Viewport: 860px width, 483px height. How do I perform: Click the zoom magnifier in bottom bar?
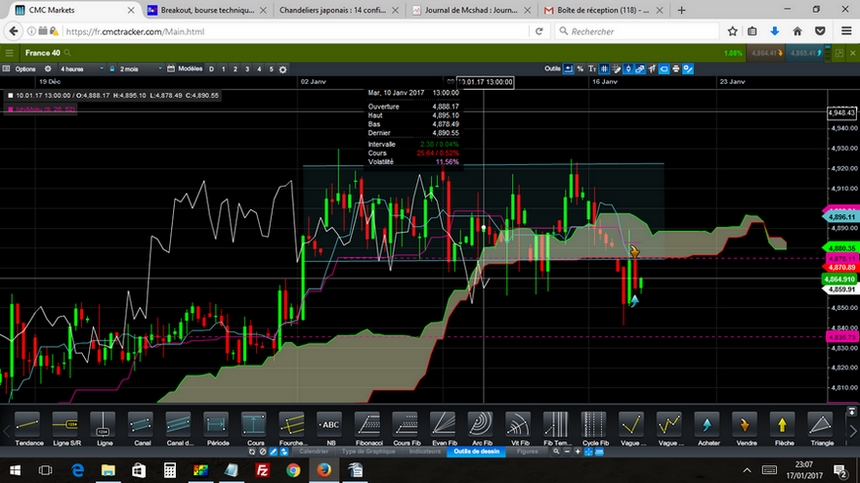coord(556,452)
